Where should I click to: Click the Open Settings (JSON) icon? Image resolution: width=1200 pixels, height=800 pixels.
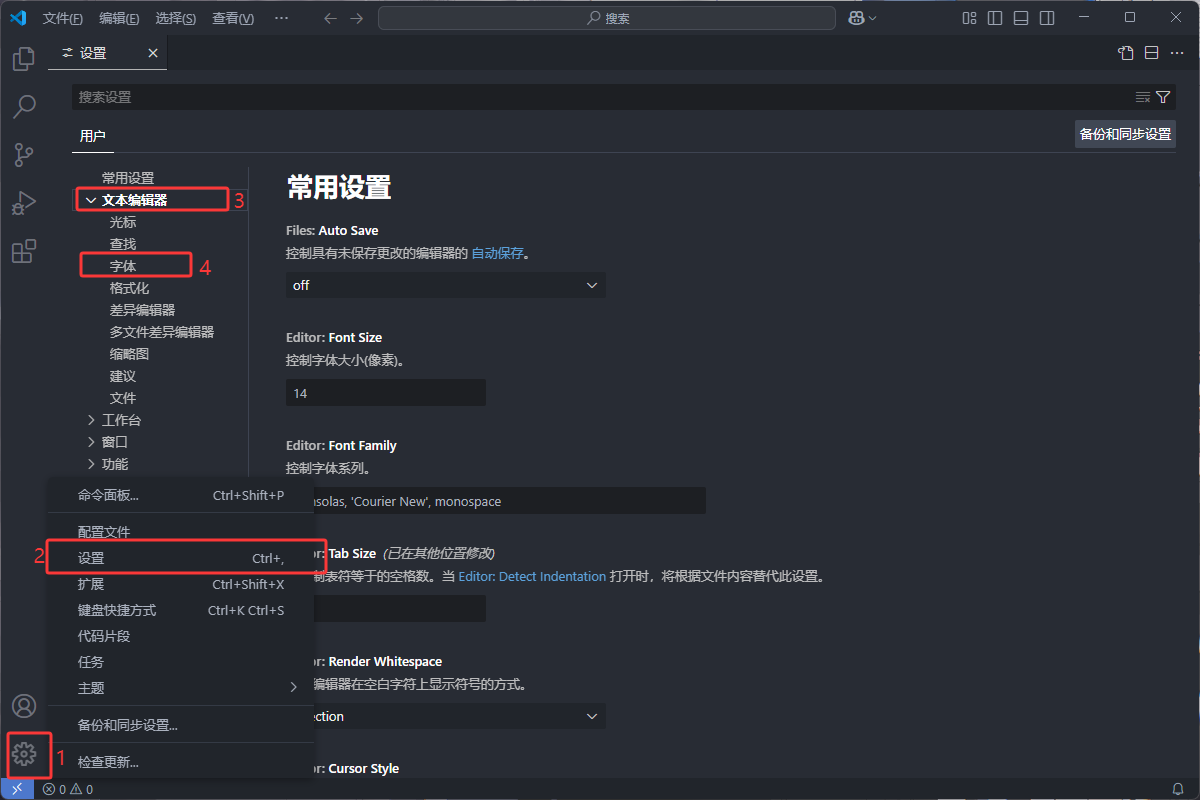coord(1126,53)
